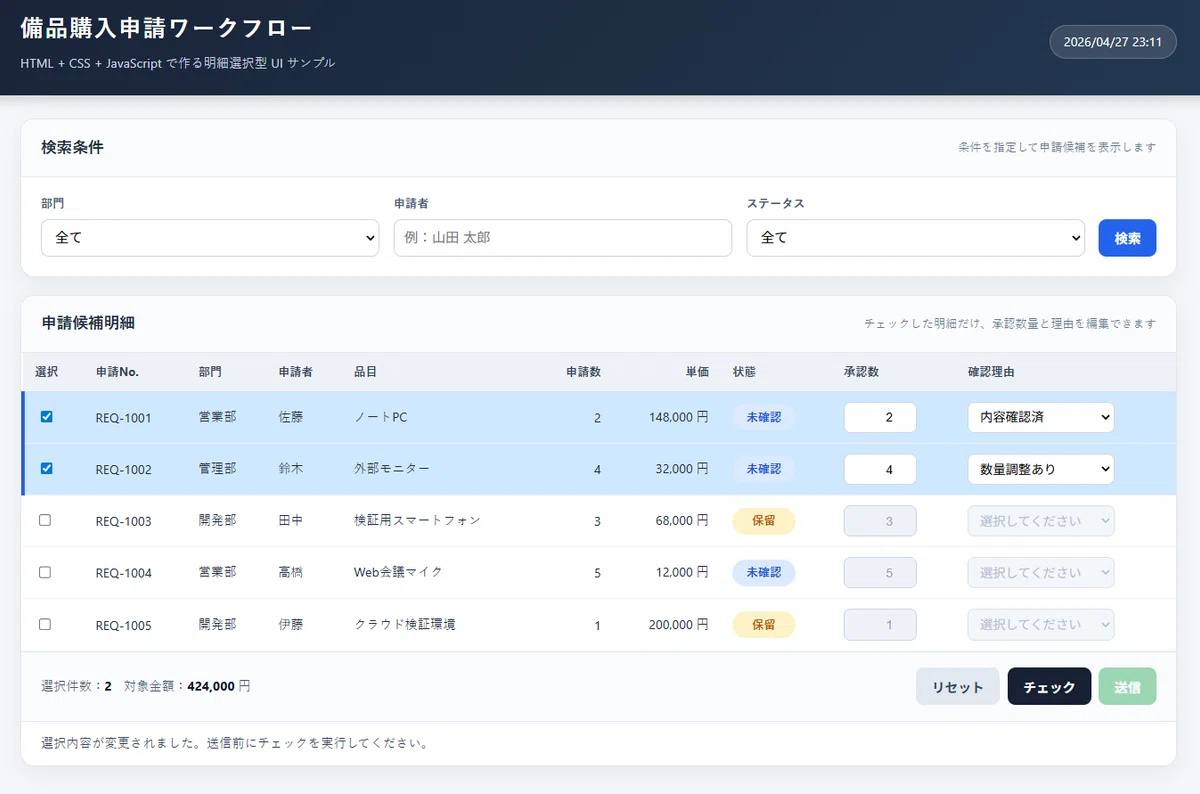The height and width of the screenshot is (794, 1200).
Task: Click the date-time badge in header
Action: click(1112, 42)
